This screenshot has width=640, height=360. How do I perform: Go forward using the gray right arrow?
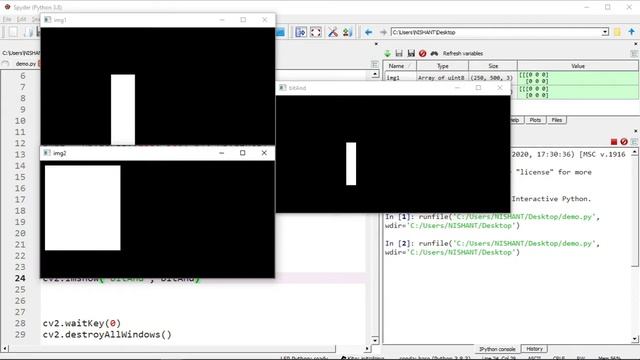point(383,32)
